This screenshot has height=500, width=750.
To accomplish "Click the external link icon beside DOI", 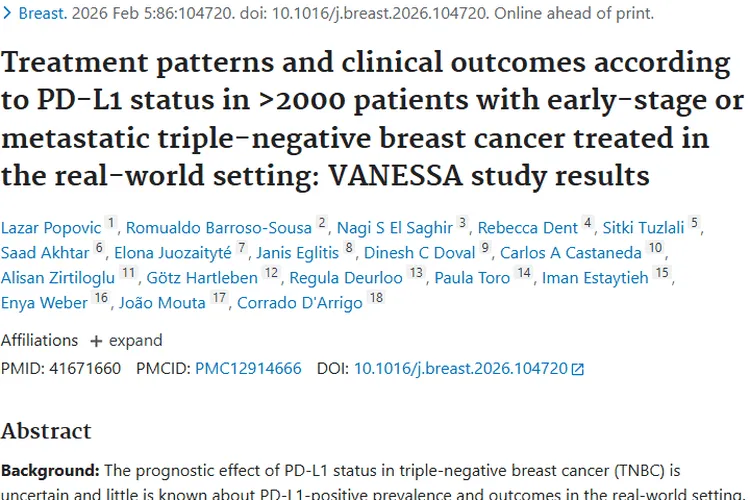I will click(577, 369).
